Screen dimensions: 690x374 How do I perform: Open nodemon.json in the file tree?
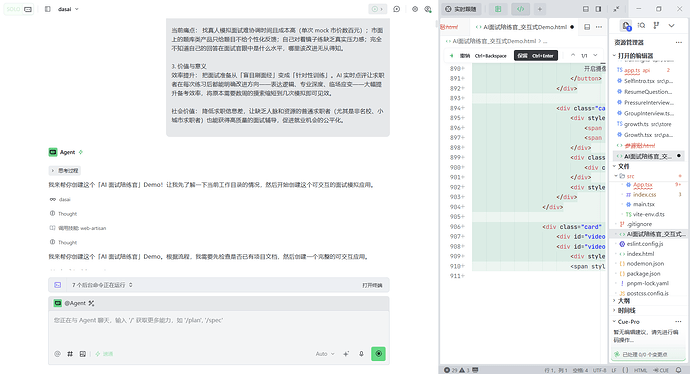point(645,264)
